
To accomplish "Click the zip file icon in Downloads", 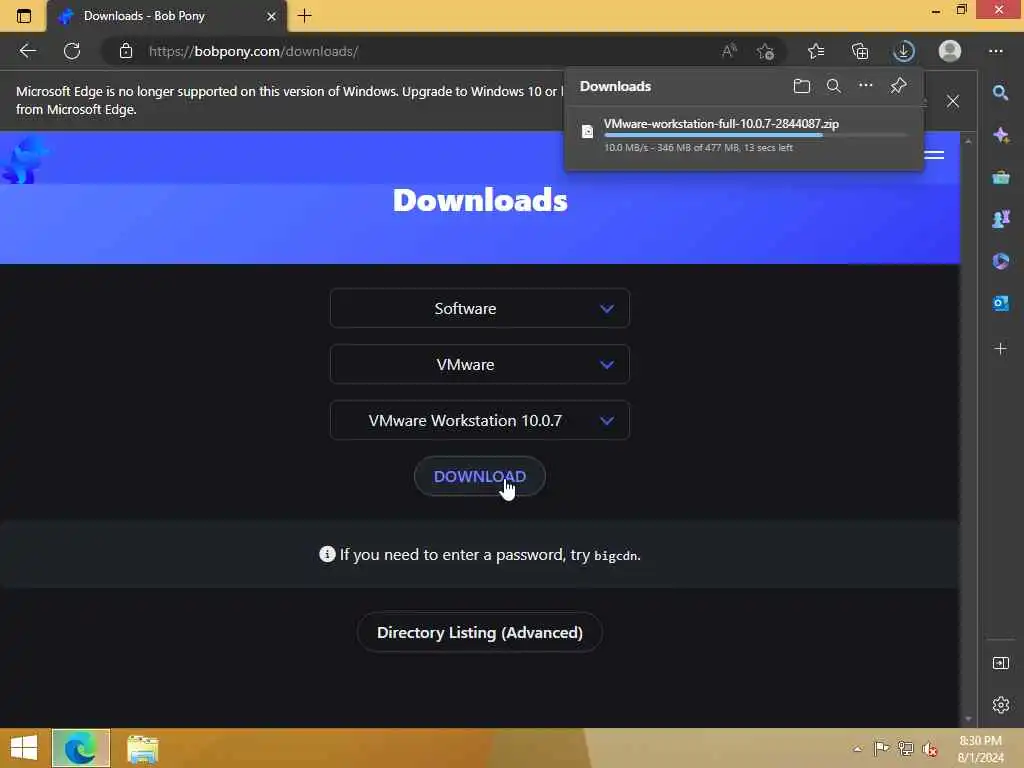I will click(587, 131).
